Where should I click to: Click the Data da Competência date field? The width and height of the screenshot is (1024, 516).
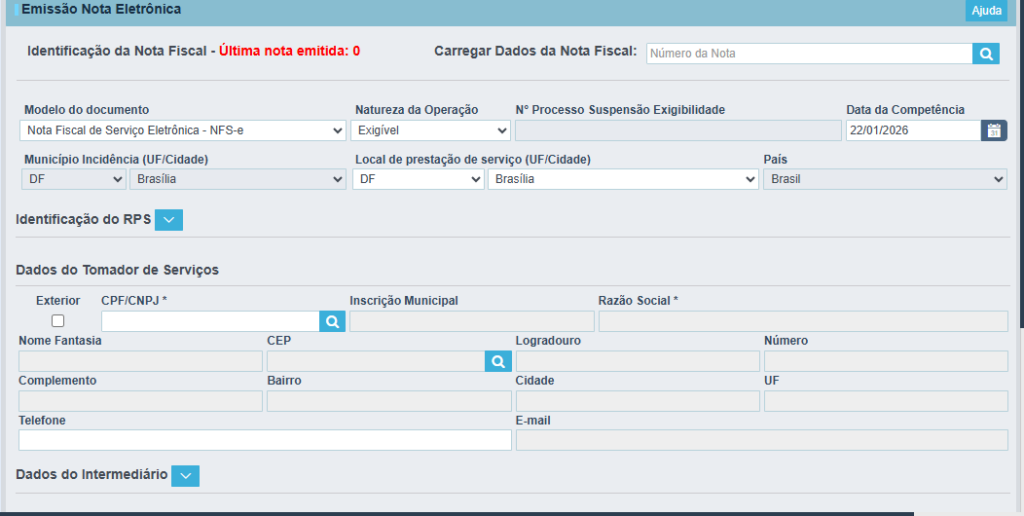pos(912,130)
